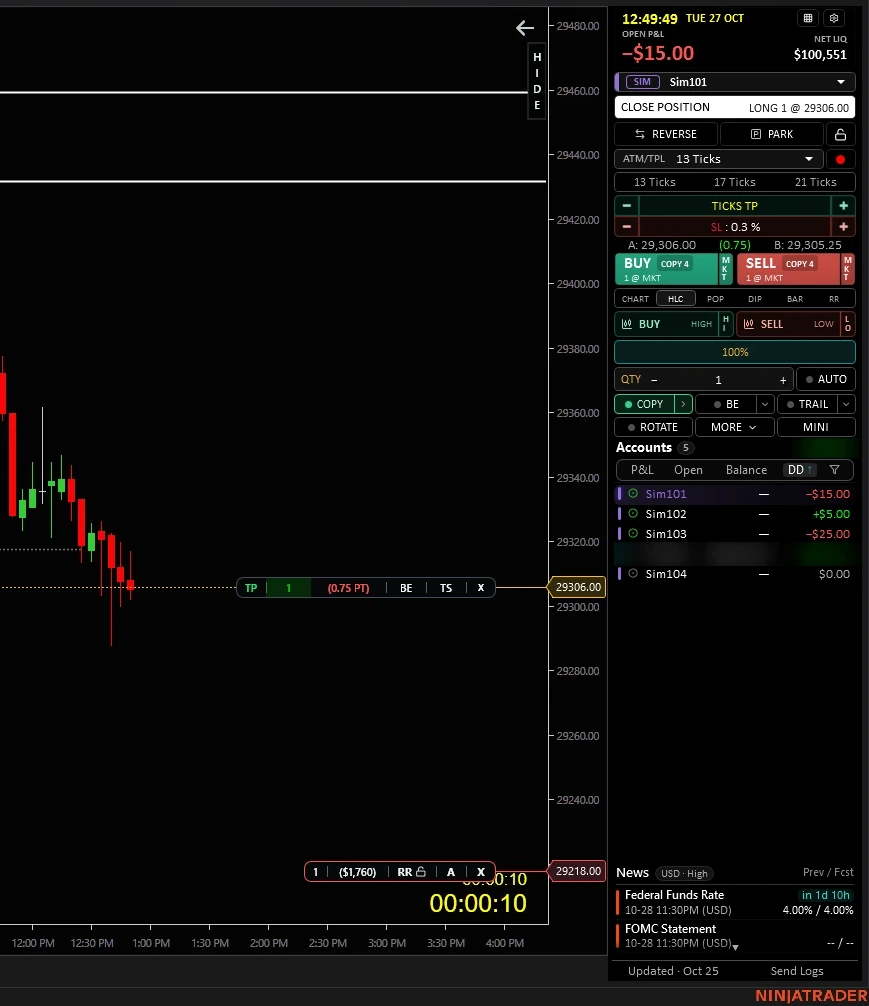This screenshot has width=869, height=1006.
Task: Toggle the TRAIL option
Action: click(x=808, y=404)
